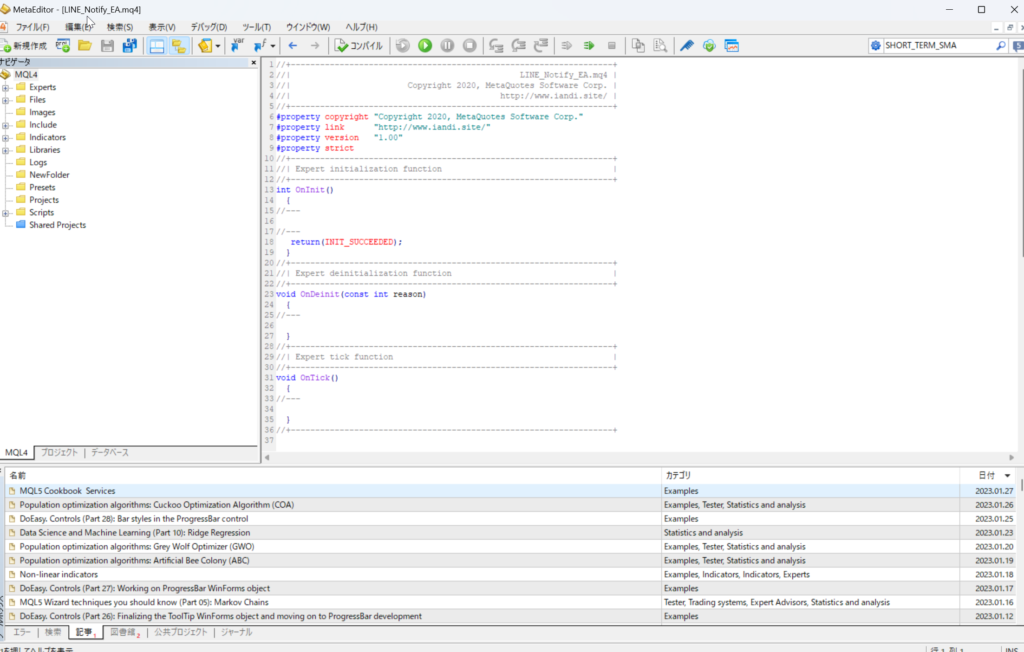Click the 新規作成 new file button
This screenshot has width=1024, height=652.
coord(24,46)
